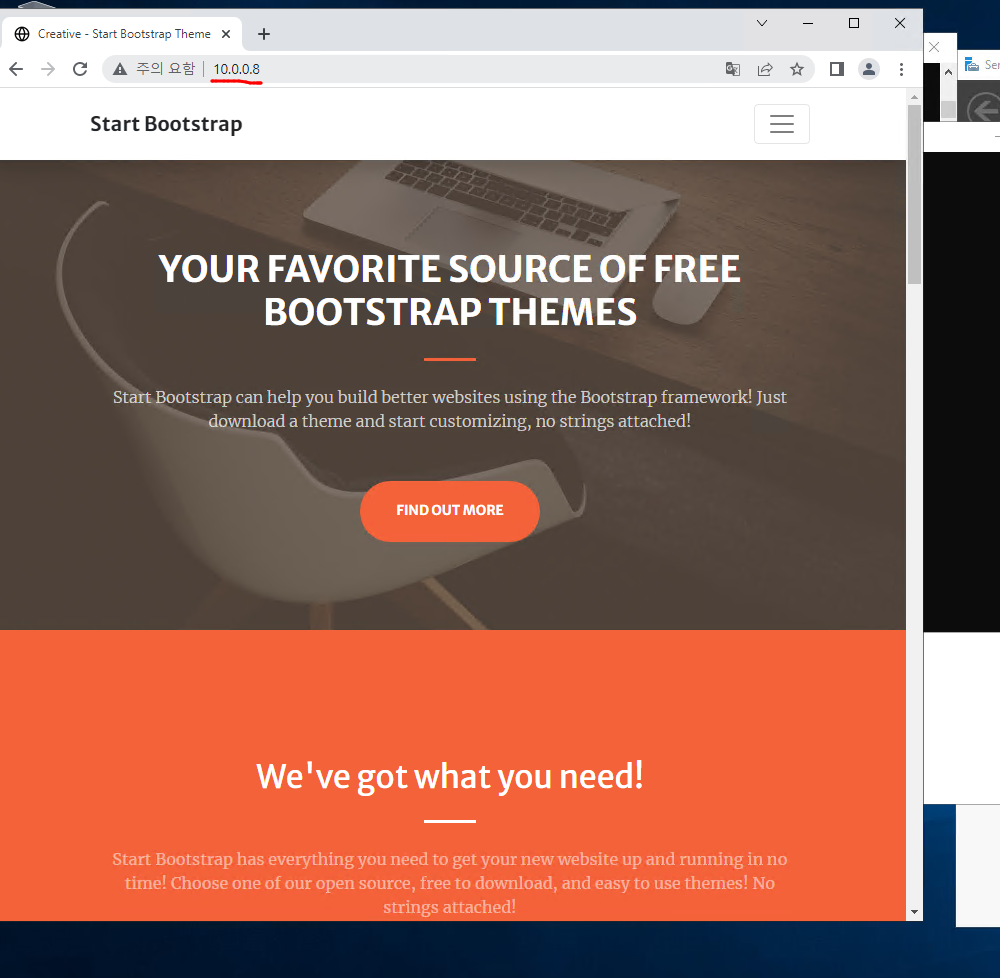The height and width of the screenshot is (978, 1000).
Task: Click the page scrollbar down arrow
Action: (x=915, y=912)
